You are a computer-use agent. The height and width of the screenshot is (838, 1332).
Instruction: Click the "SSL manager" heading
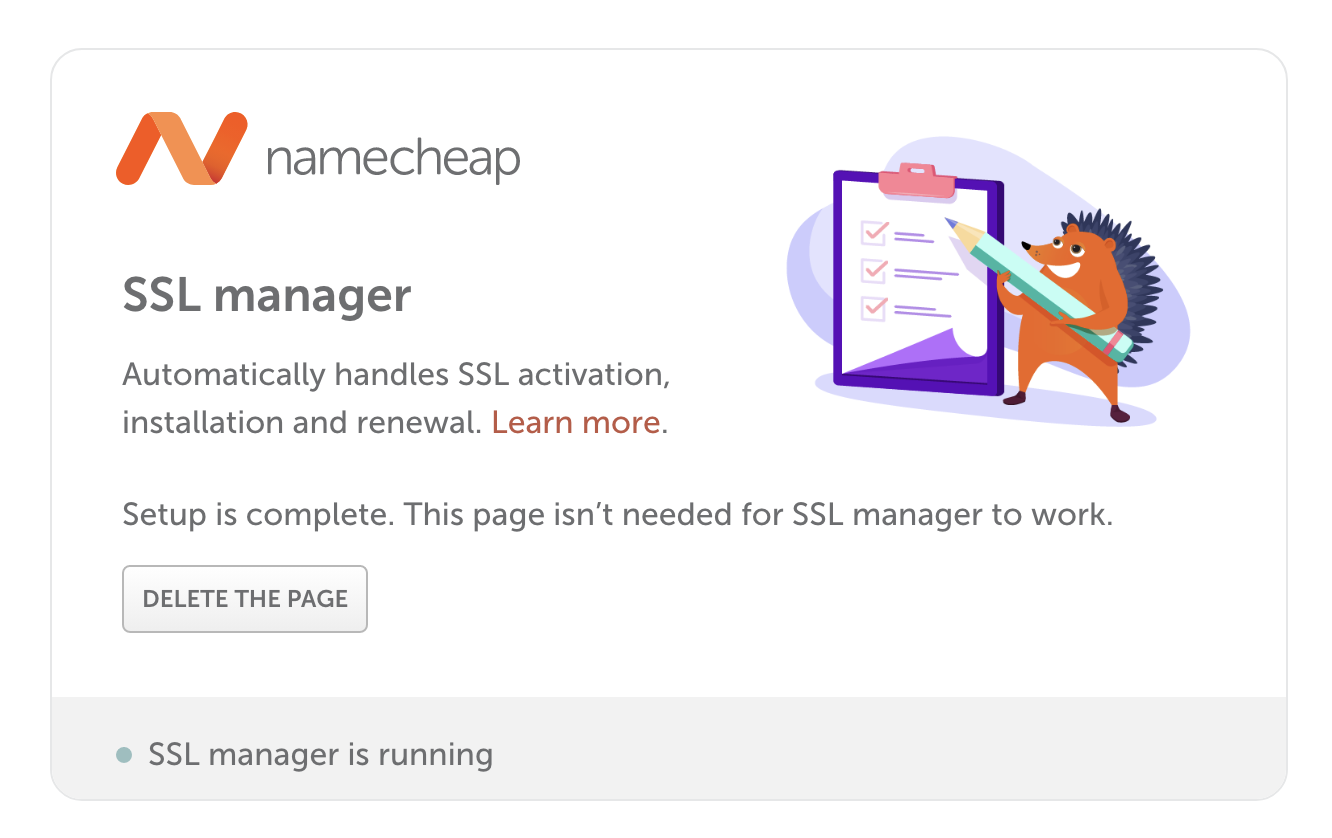(x=267, y=295)
